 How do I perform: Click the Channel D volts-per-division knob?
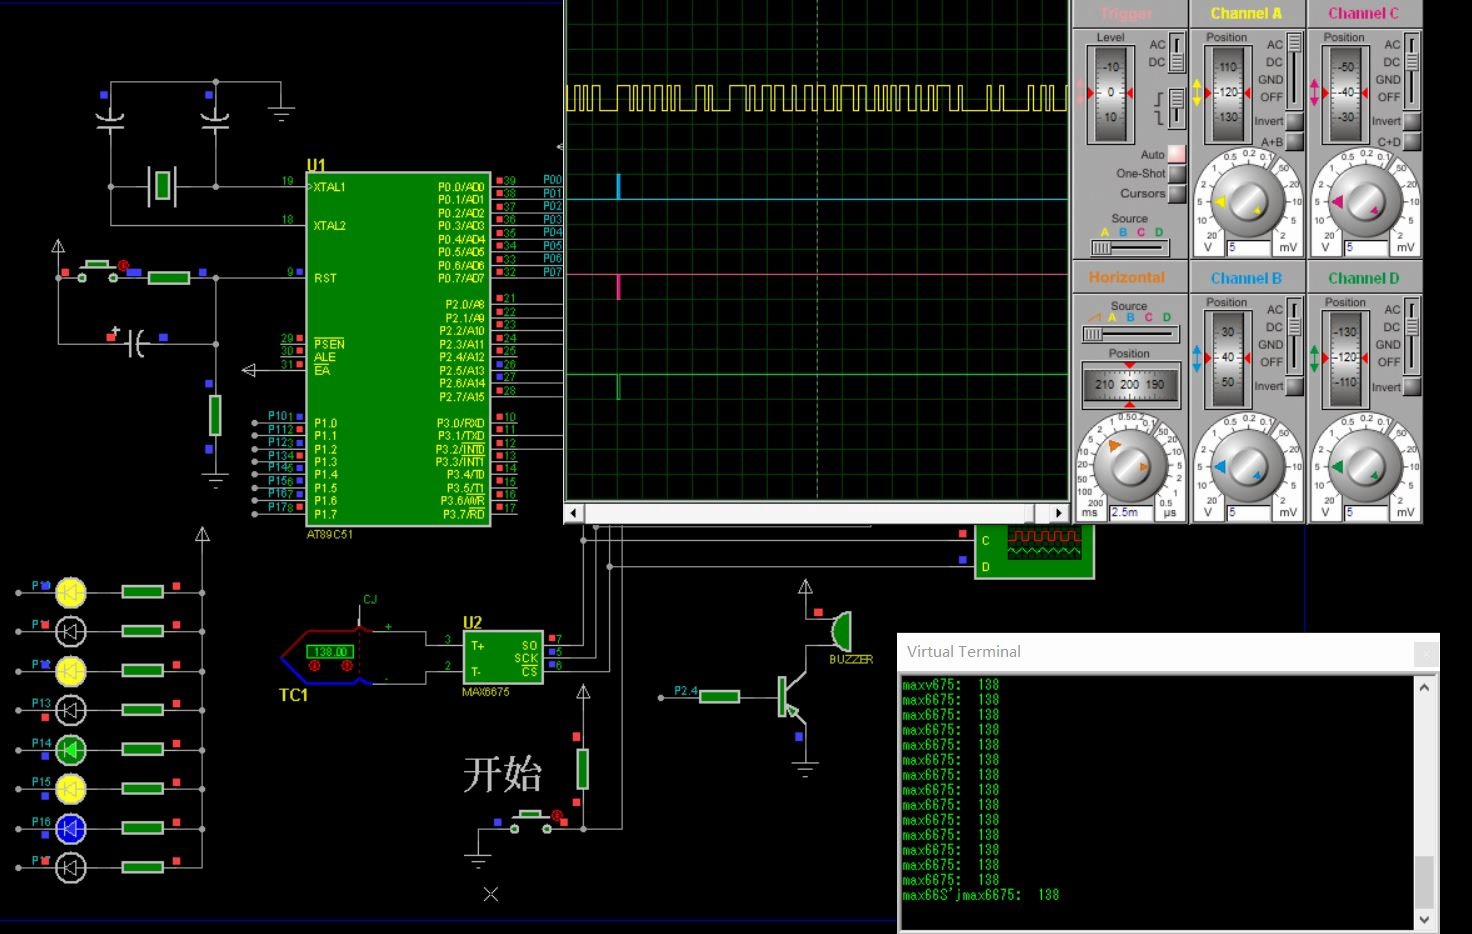(1364, 465)
